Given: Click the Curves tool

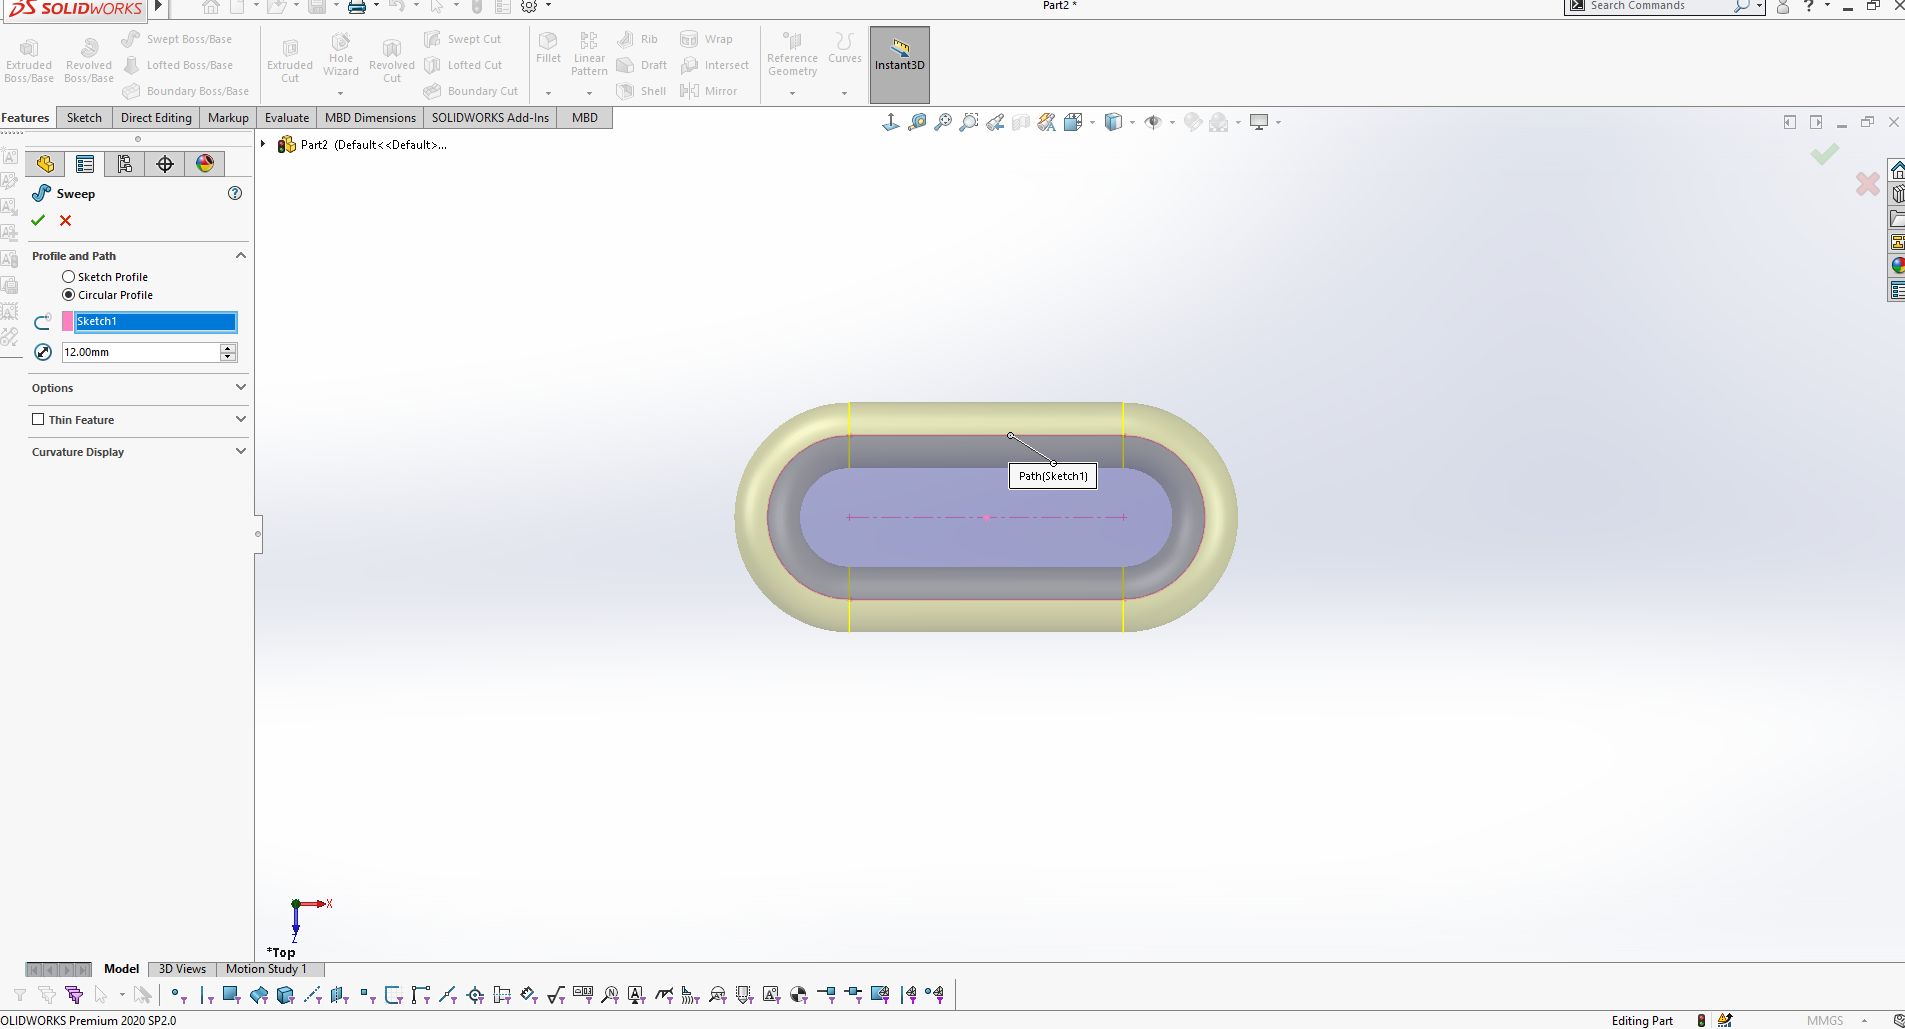Looking at the screenshot, I should point(844,48).
